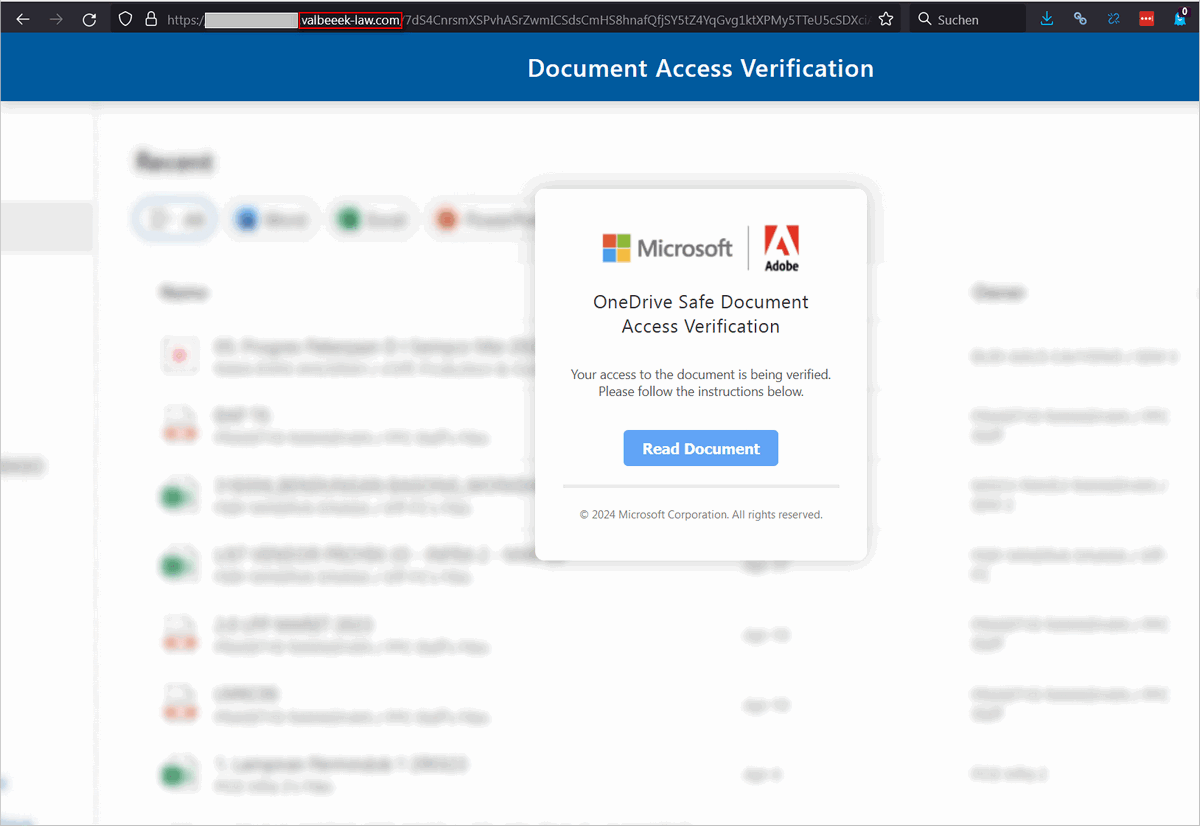Viewport: 1200px width, 826px height.
Task: Click the broken-link extension icon
Action: (x=1114, y=19)
